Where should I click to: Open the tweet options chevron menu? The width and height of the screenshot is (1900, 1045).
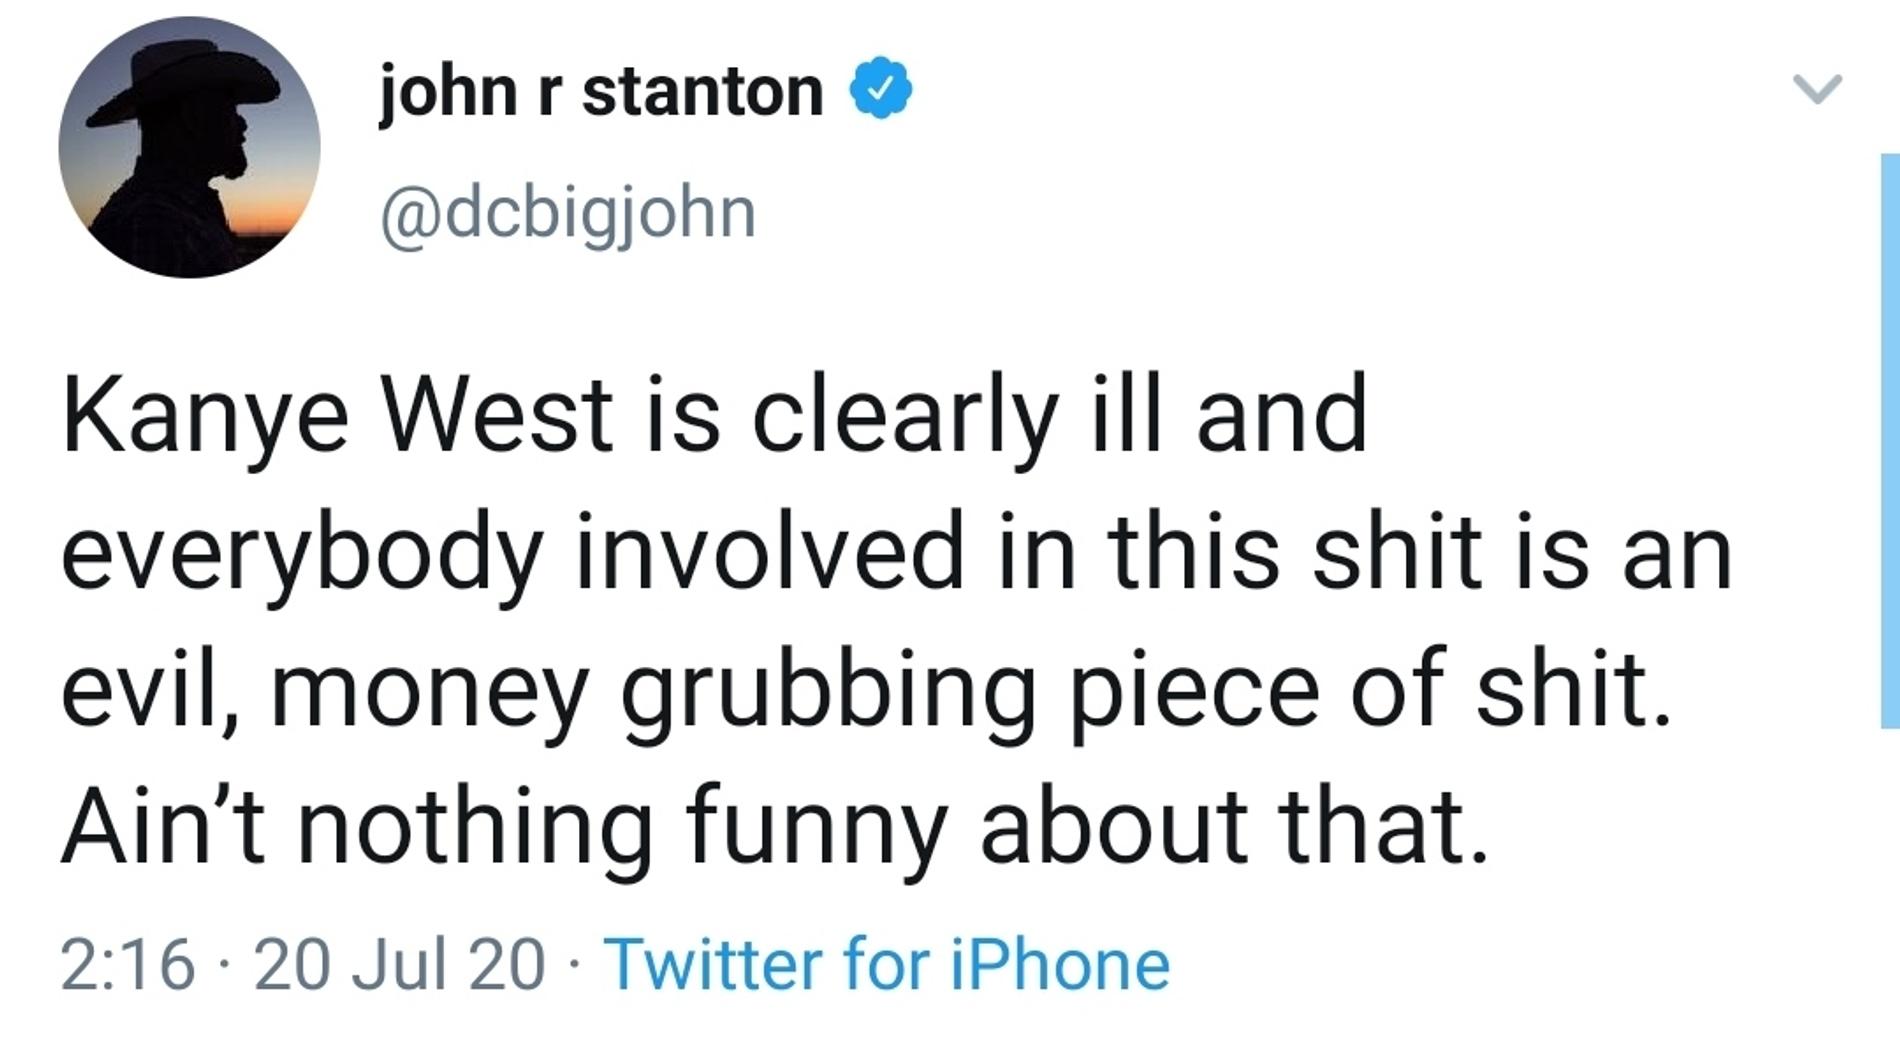pyautogui.click(x=1816, y=89)
